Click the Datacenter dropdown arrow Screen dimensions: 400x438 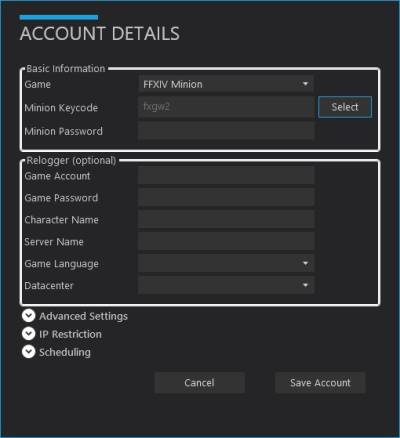coord(305,285)
